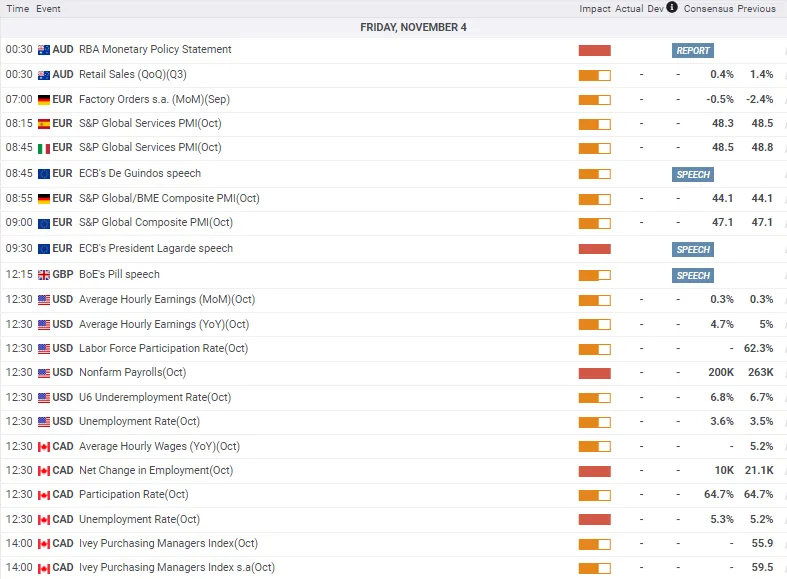787x579 pixels.
Task: Click the SPEECH badge for Lagarde speech
Action: [693, 249]
